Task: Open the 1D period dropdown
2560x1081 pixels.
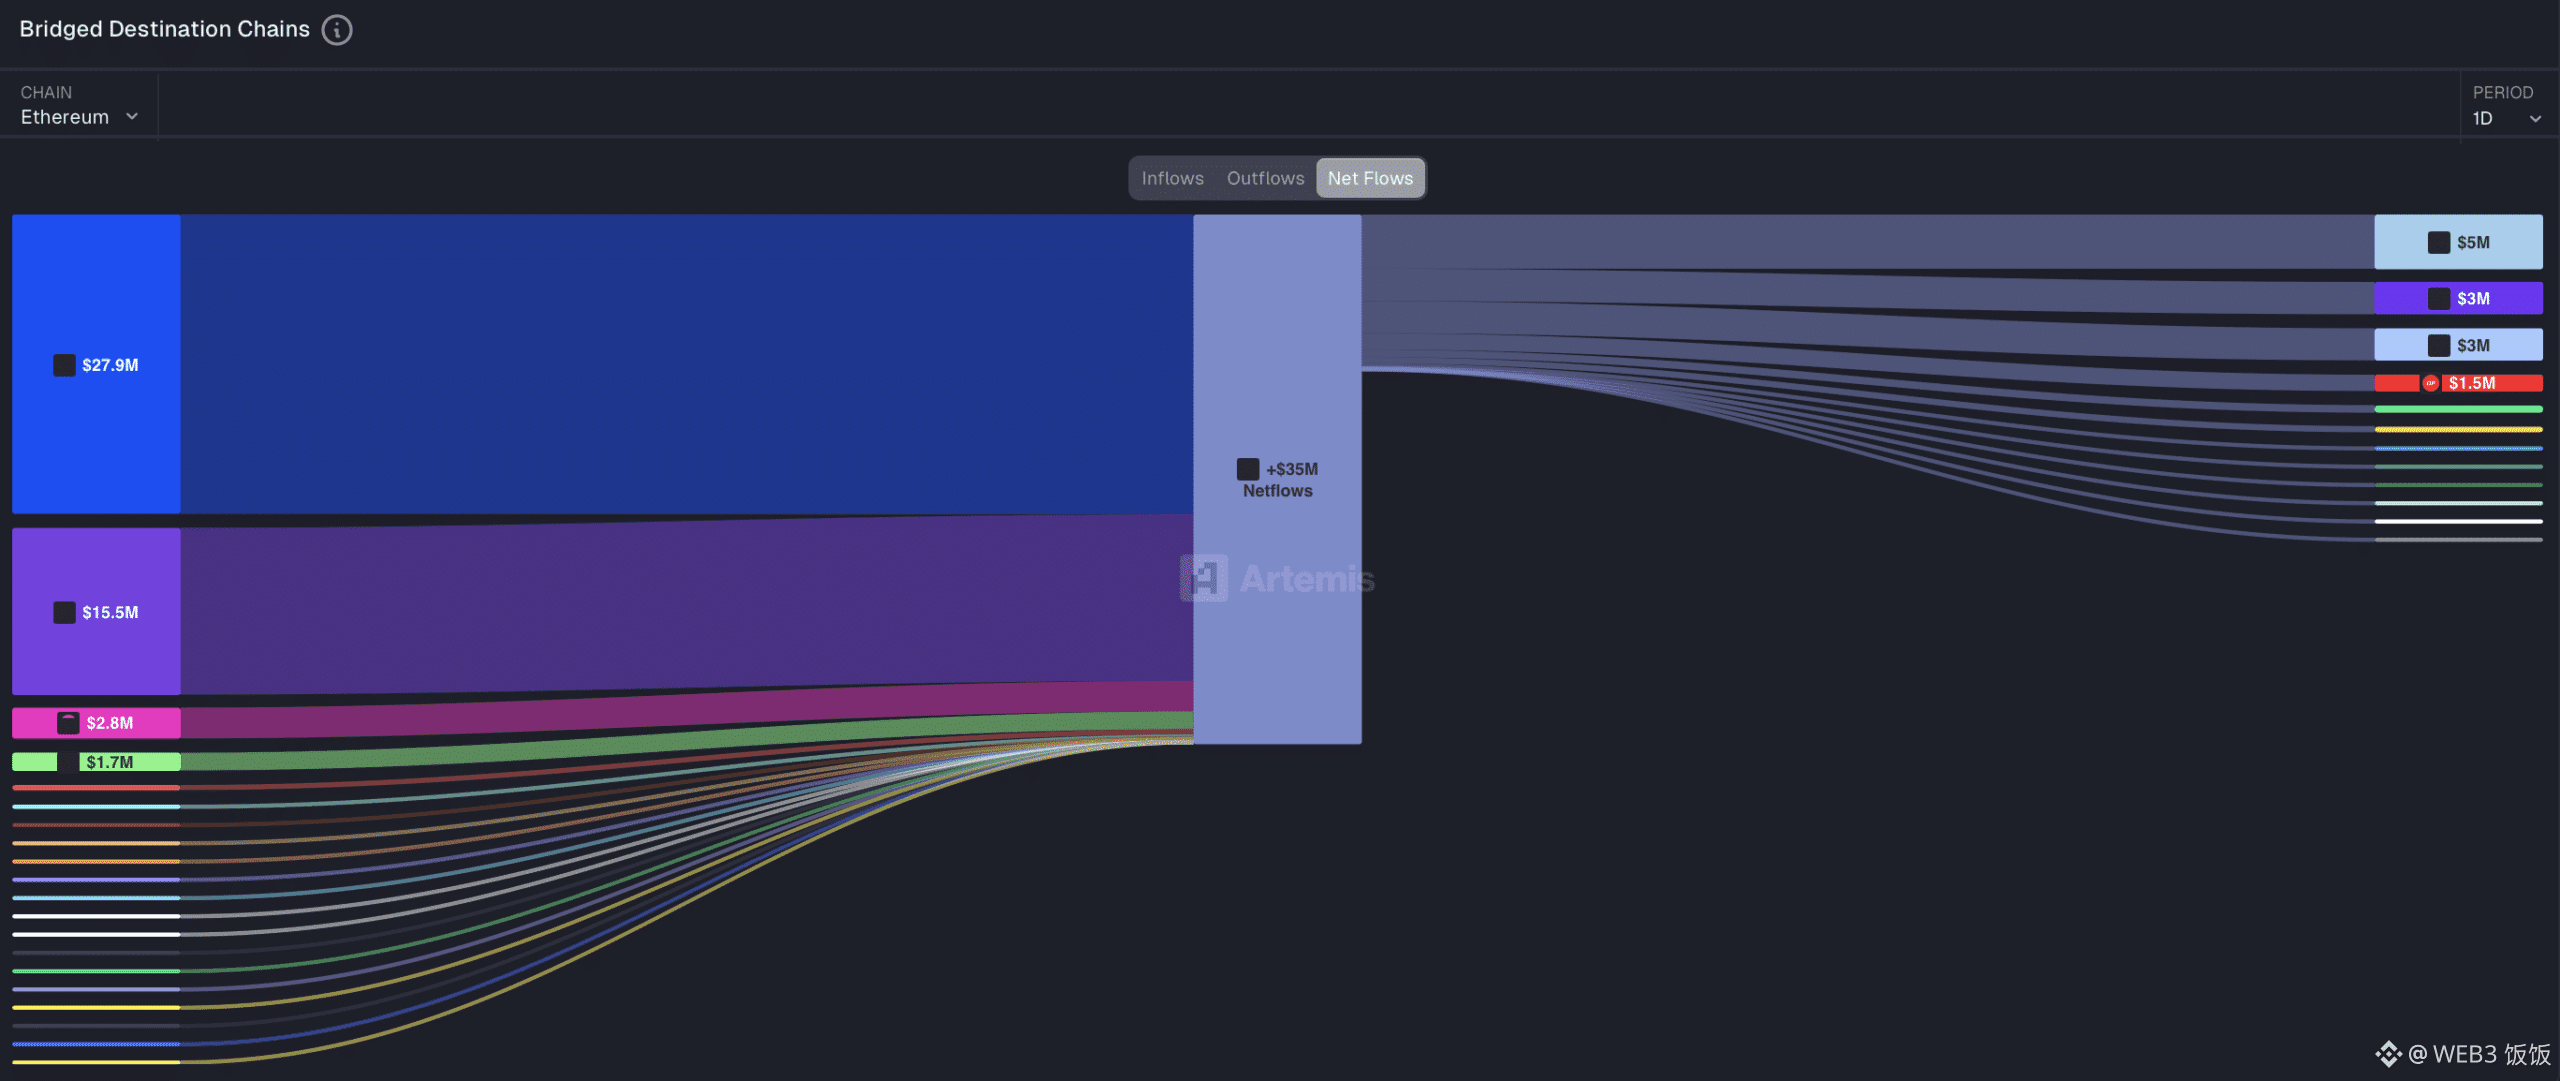Action: coord(2506,118)
